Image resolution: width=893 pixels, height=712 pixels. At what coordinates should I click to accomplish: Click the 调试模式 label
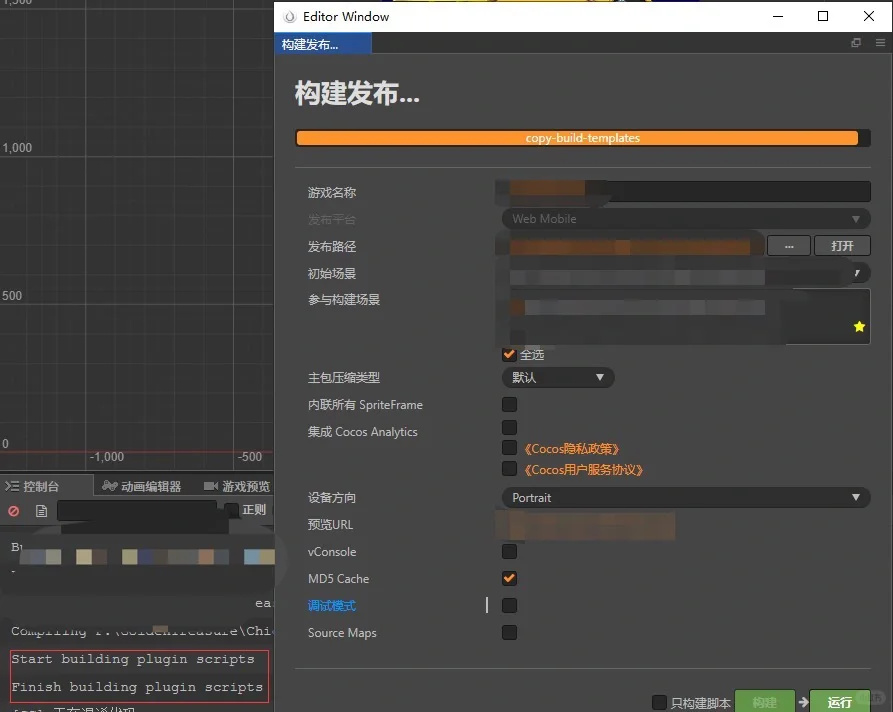(x=331, y=605)
